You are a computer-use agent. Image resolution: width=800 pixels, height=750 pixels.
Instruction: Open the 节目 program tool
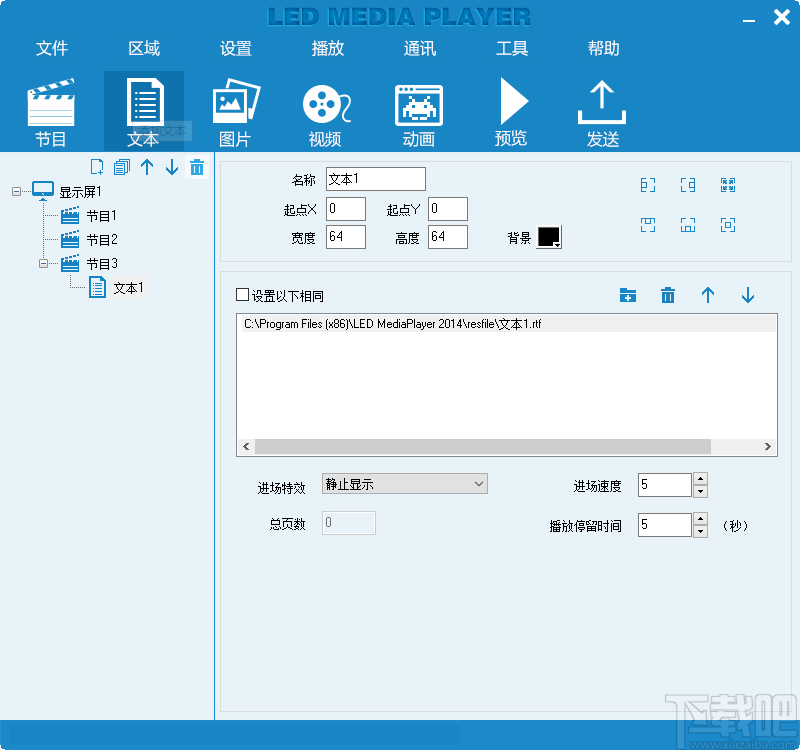coord(50,110)
